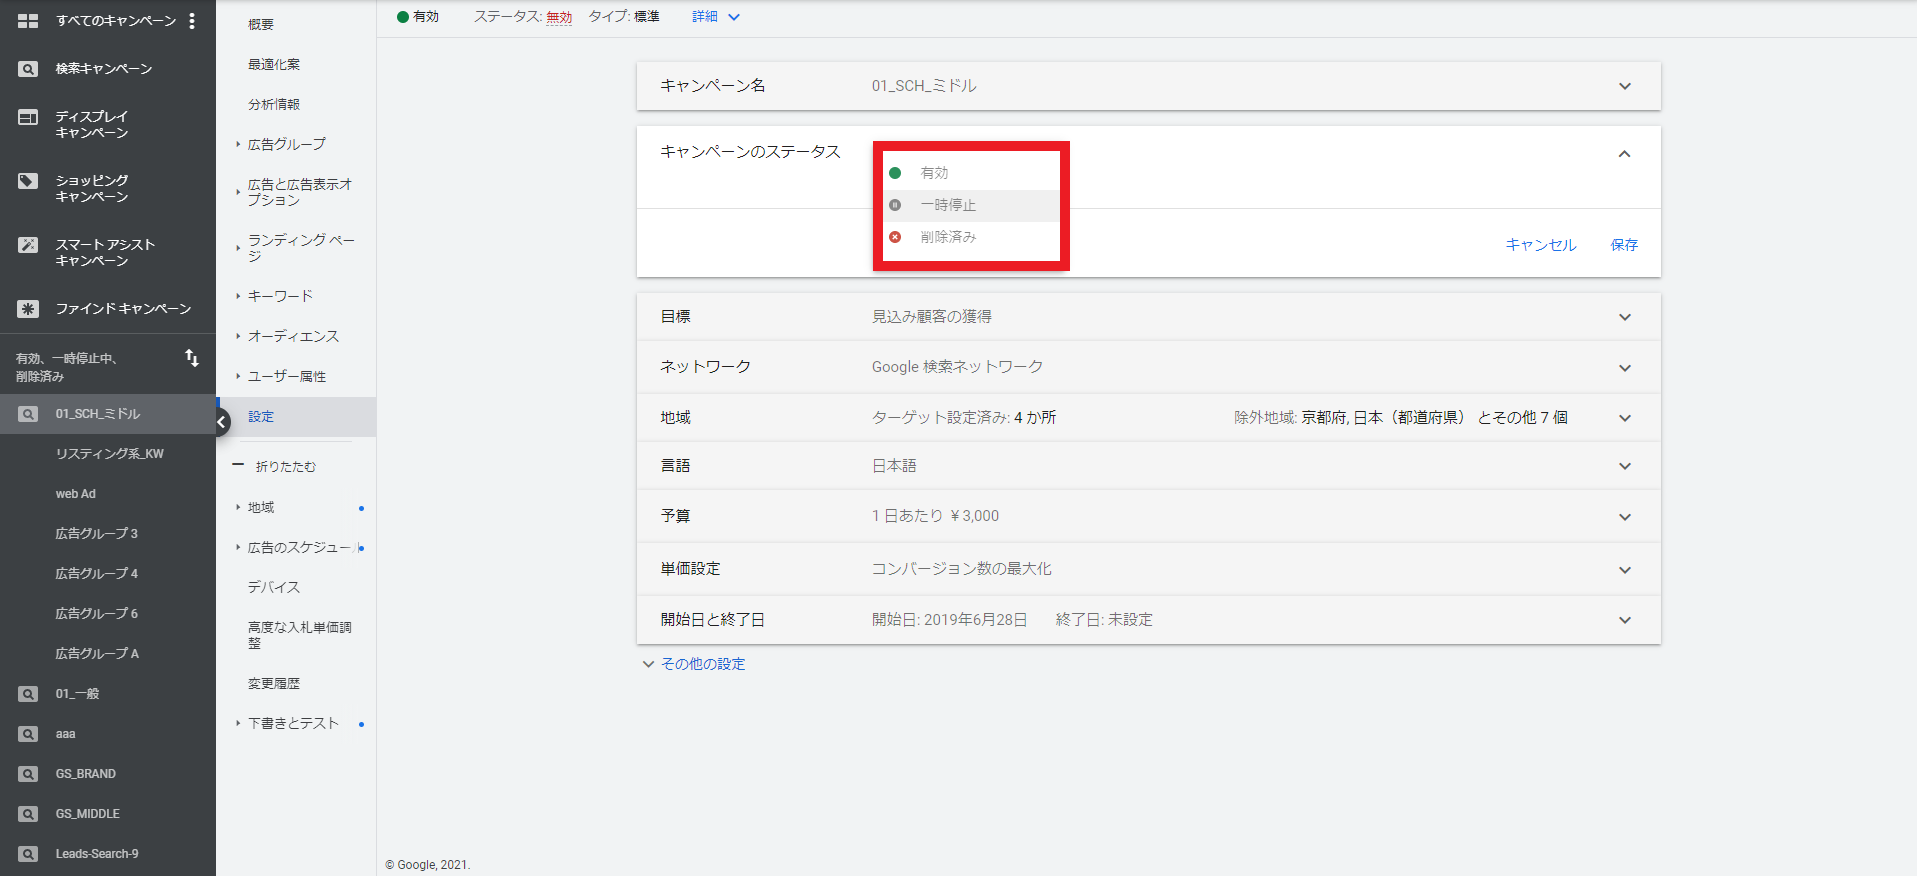
Task: Click the search icon beside 01_一般
Action: (x=28, y=694)
